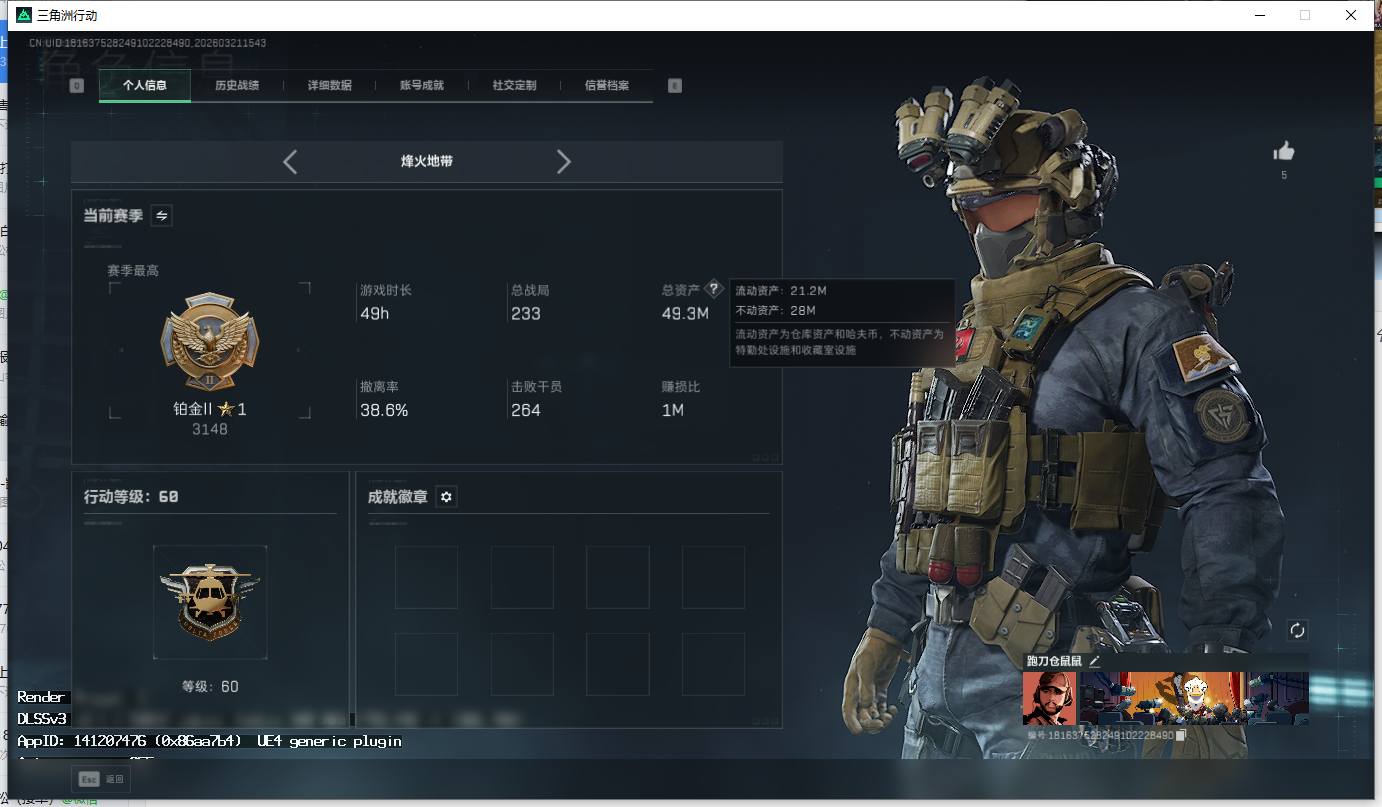This screenshot has height=807, width=1382.
Task: Click the thumbs-up like icon
Action: pos(1284,151)
